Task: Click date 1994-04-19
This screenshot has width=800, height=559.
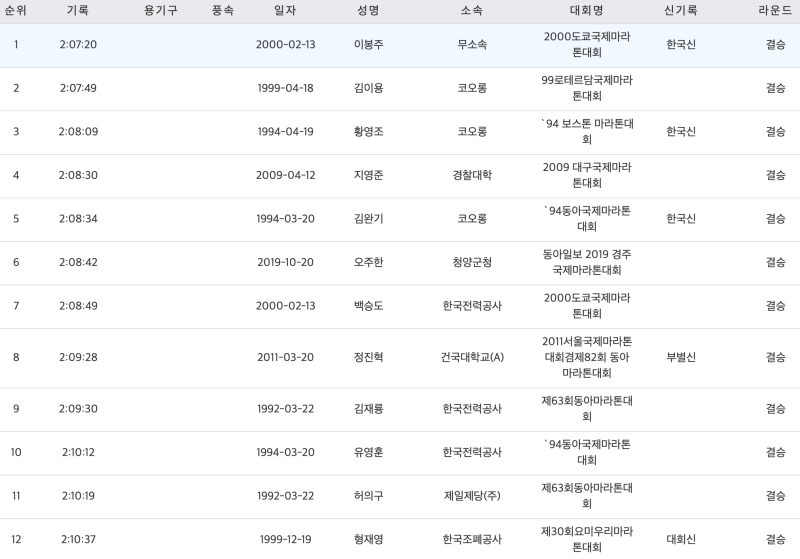Action: click(x=286, y=132)
